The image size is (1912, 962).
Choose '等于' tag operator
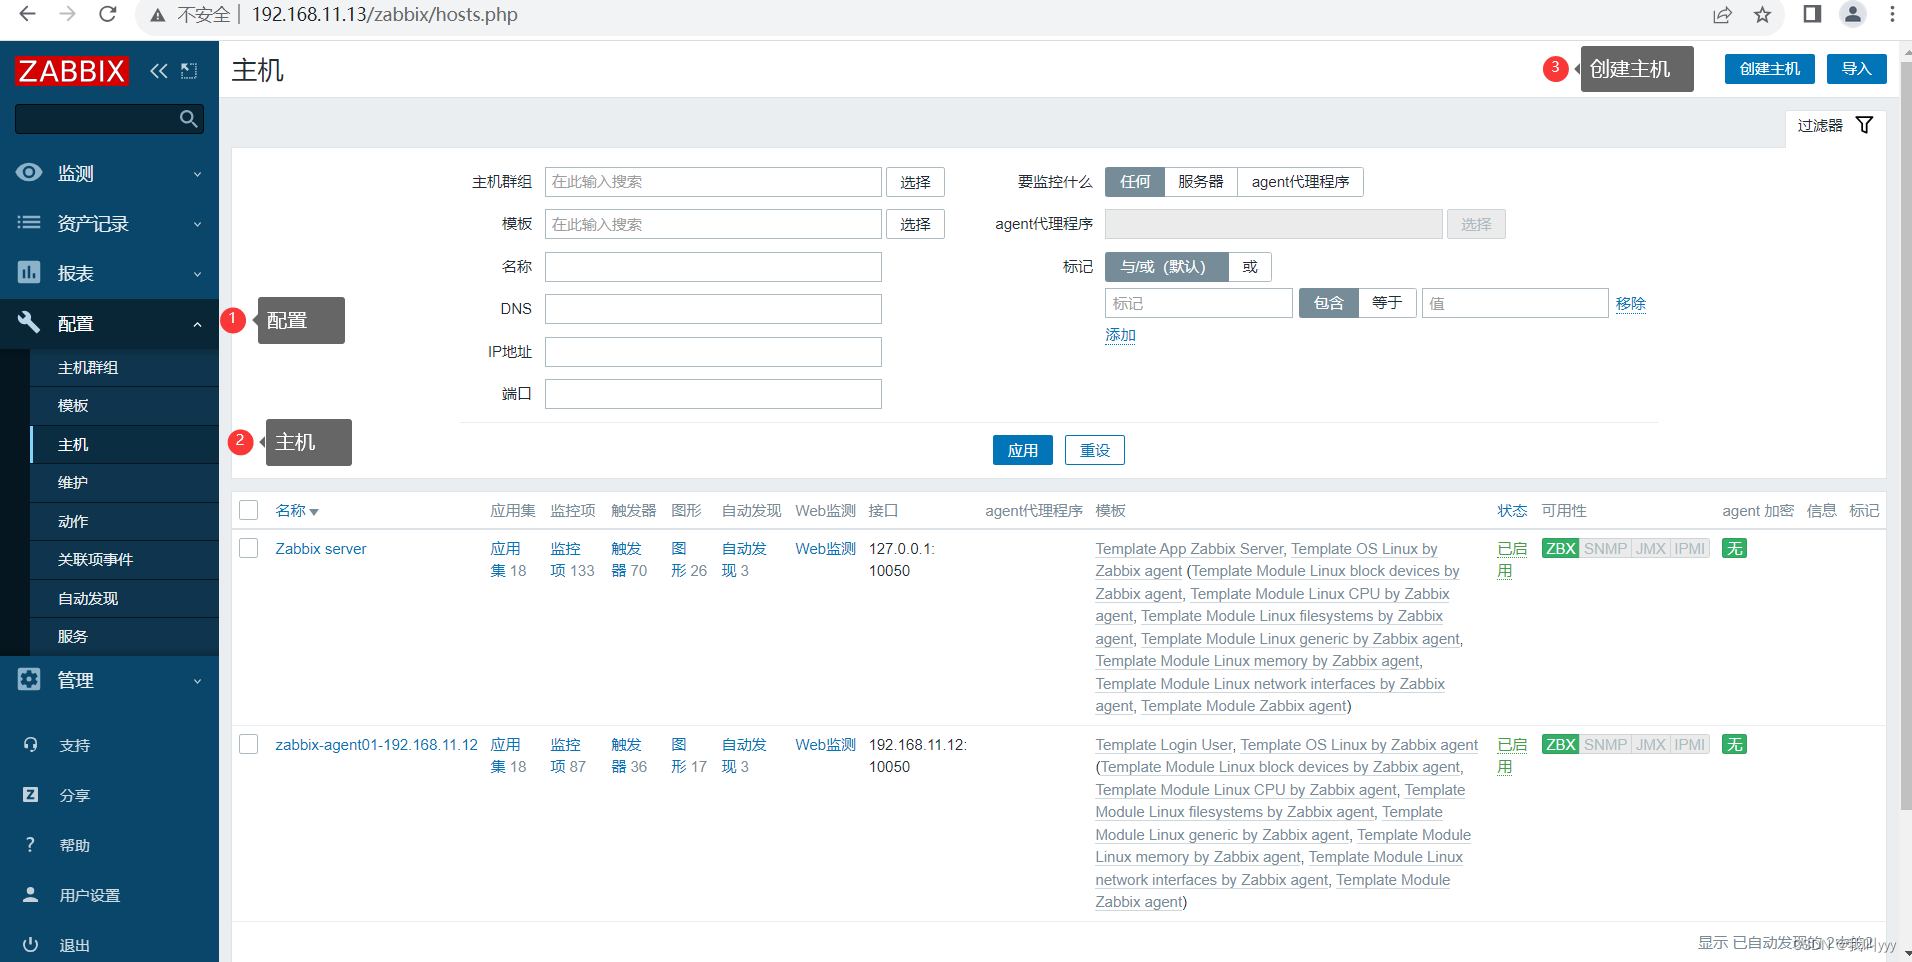click(1387, 303)
